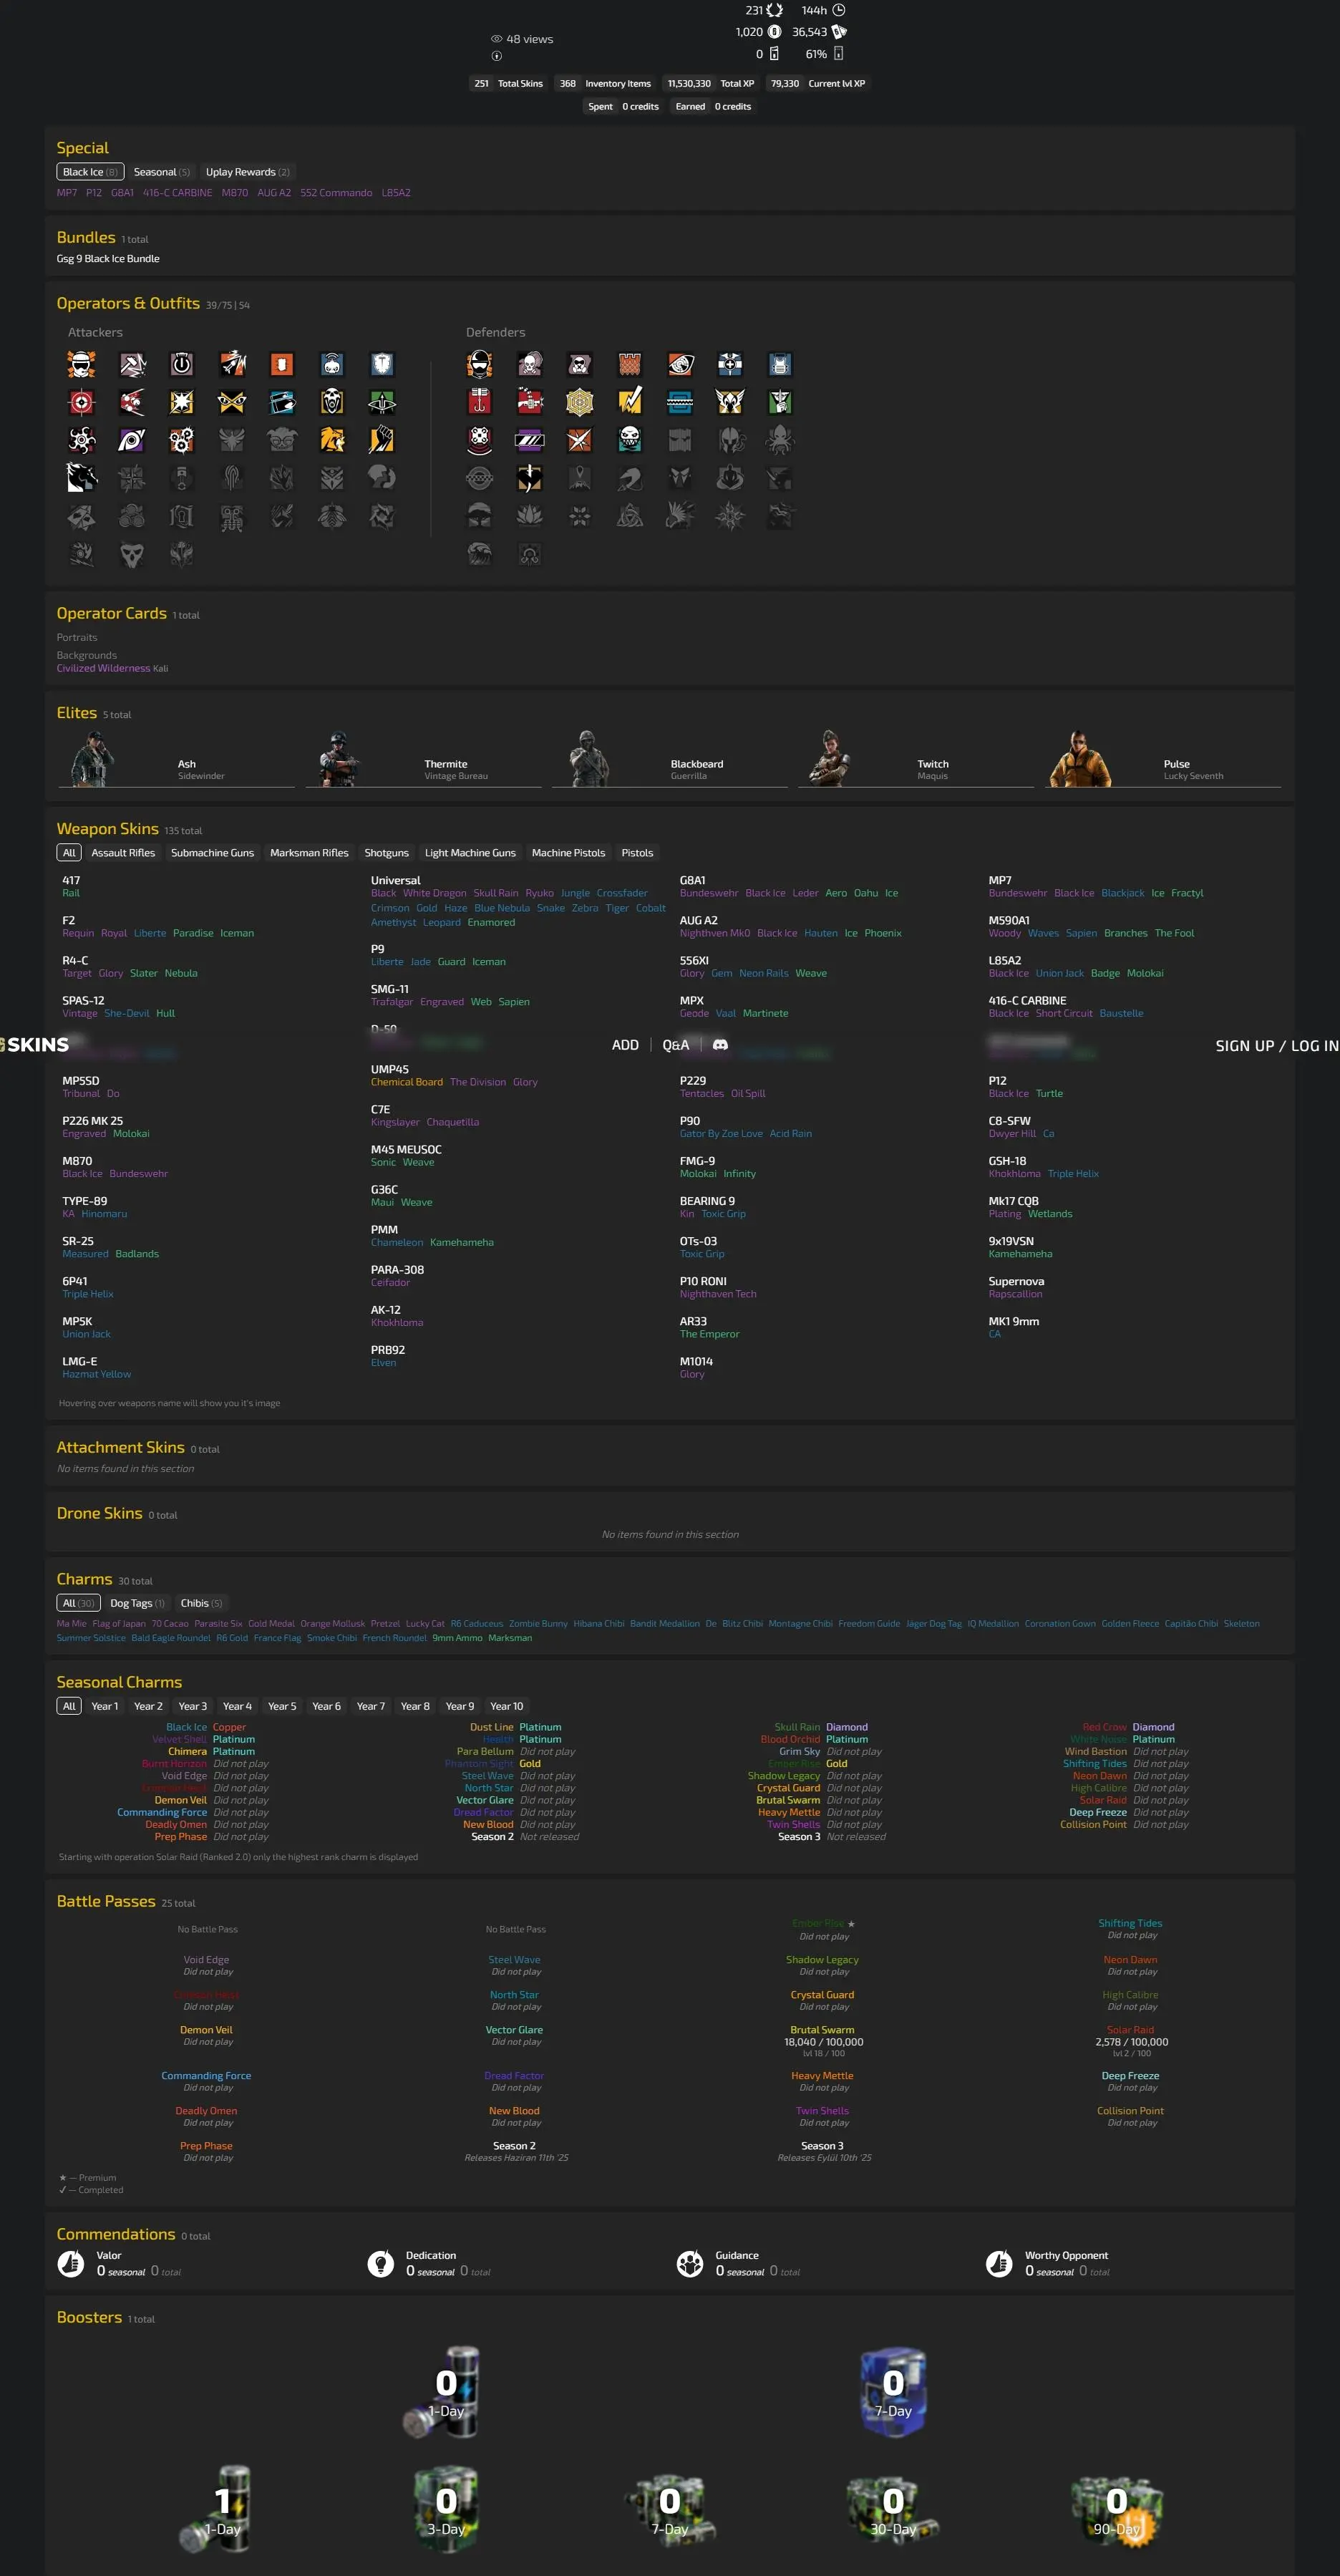Screen dimensions: 1340x2576
Task: Click the Discord icon in the navigation bar
Action: coord(720,1045)
